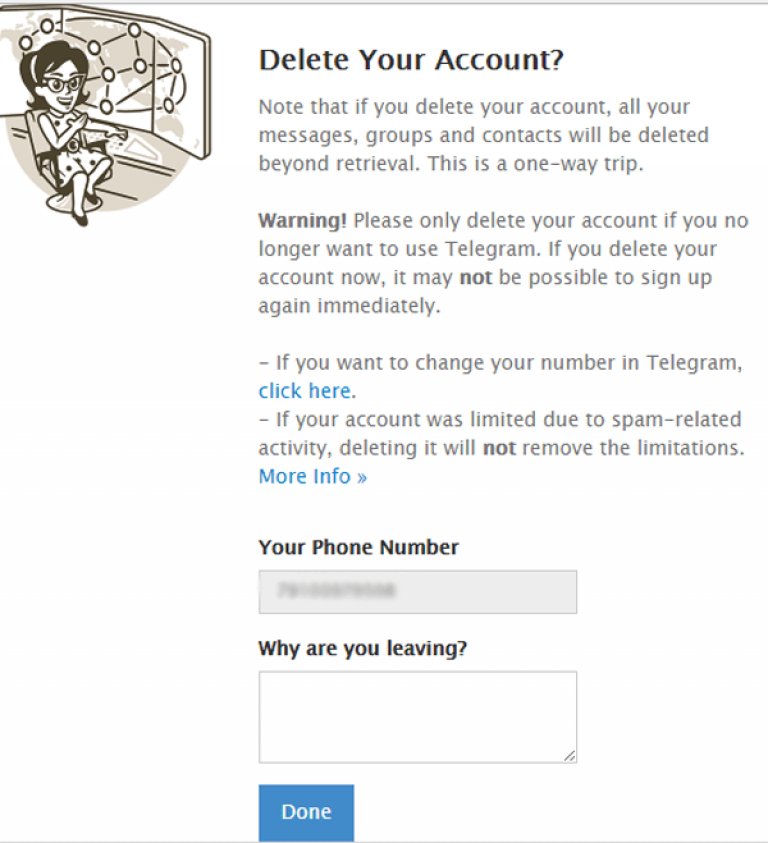Open the 'click here' change number link
Image resolution: width=768 pixels, height=843 pixels.
point(307,391)
